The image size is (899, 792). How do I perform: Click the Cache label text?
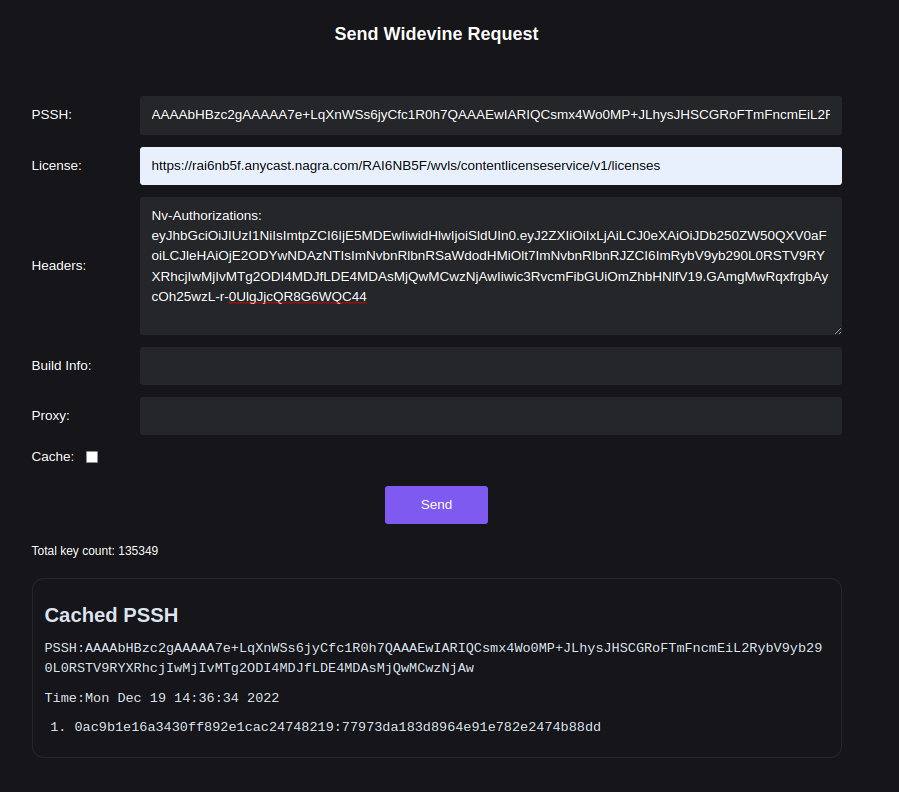(x=52, y=457)
